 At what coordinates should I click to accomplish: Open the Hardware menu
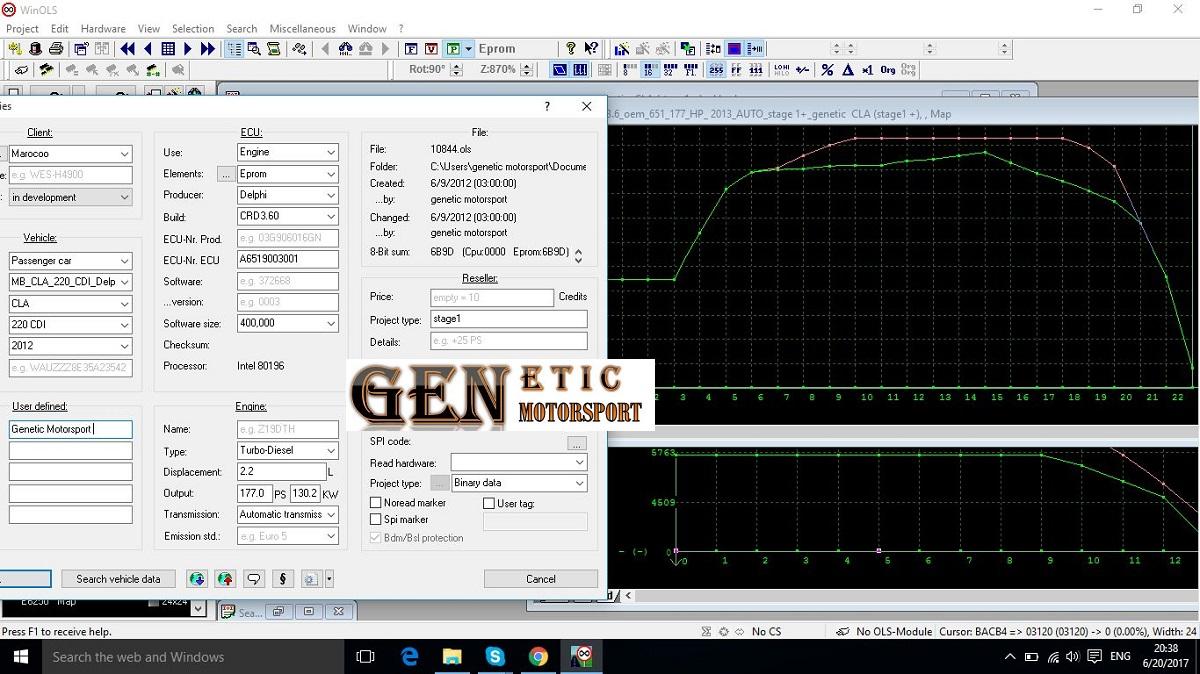point(103,29)
